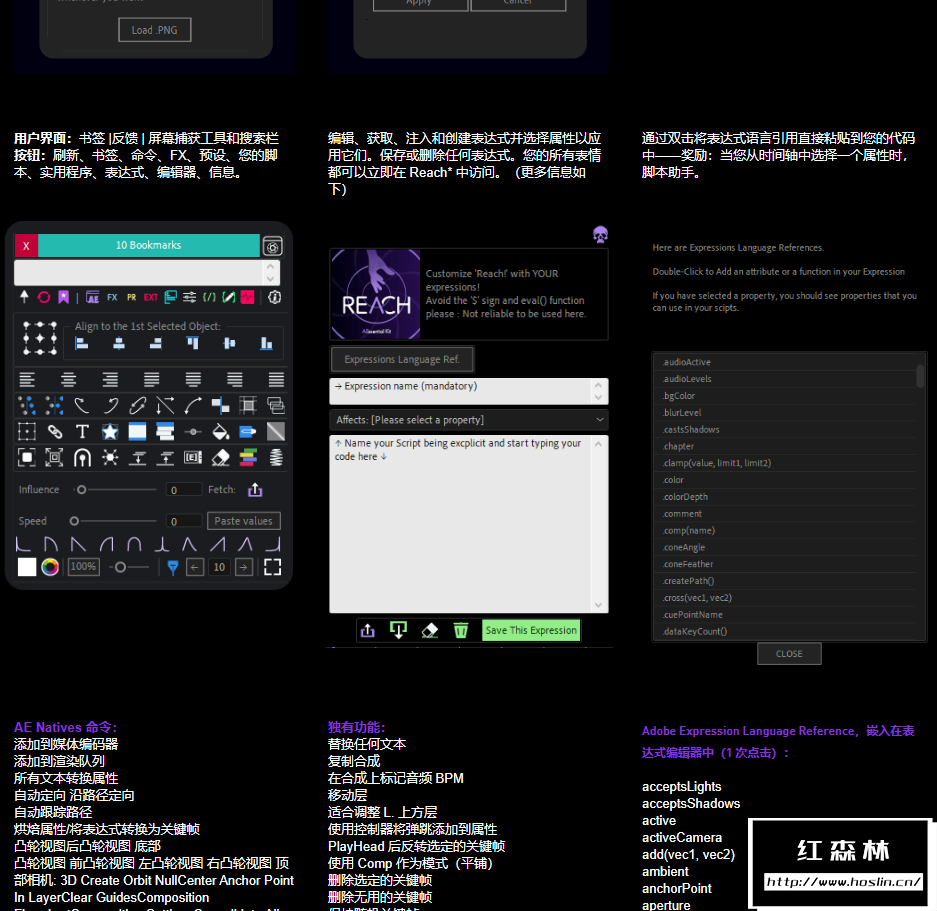
Task: Align right edges to first selected object
Action: pos(156,343)
